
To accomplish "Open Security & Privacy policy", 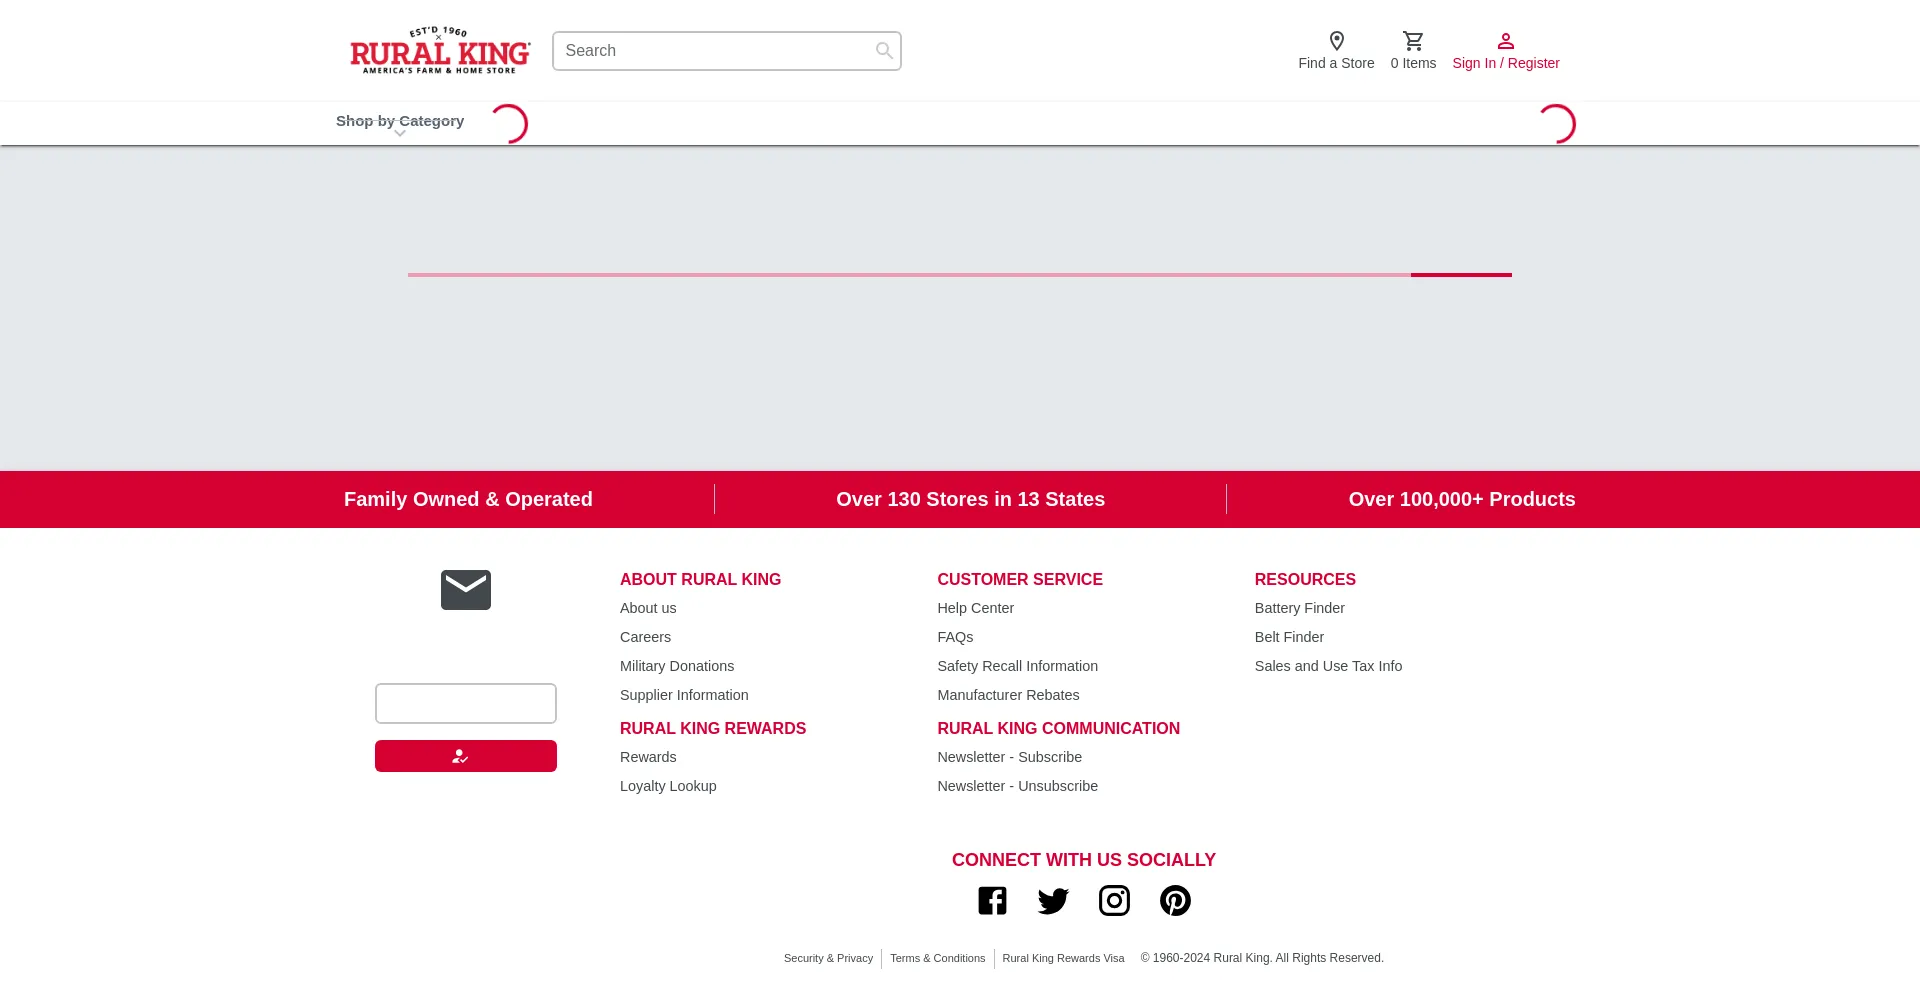I will tap(828, 958).
